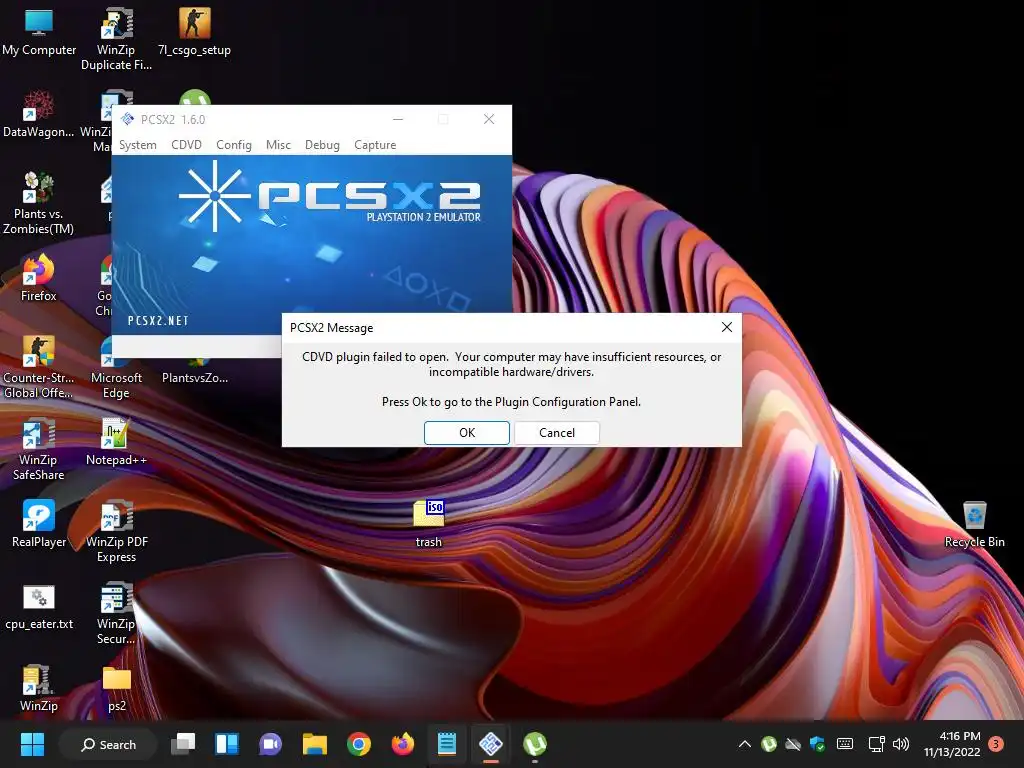The image size is (1024, 768).
Task: Open File Explorer from the taskbar
Action: [314, 743]
